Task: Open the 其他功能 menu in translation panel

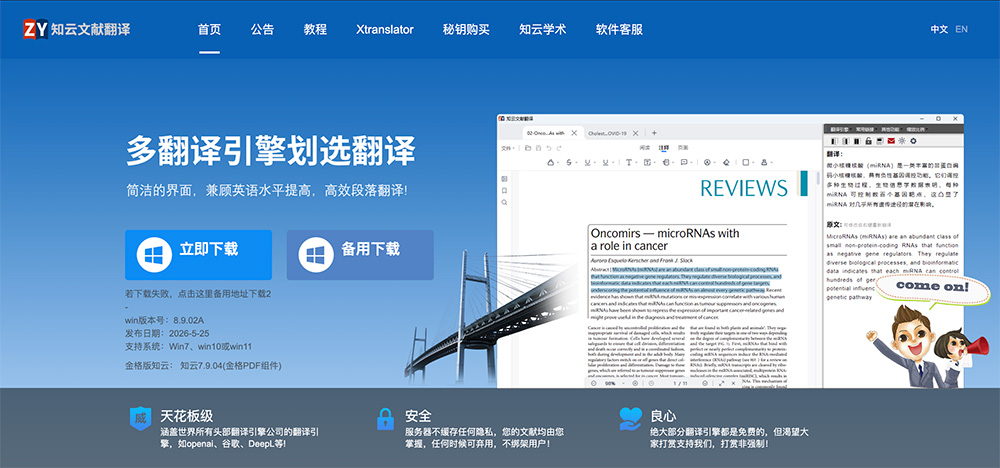Action: tap(891, 129)
